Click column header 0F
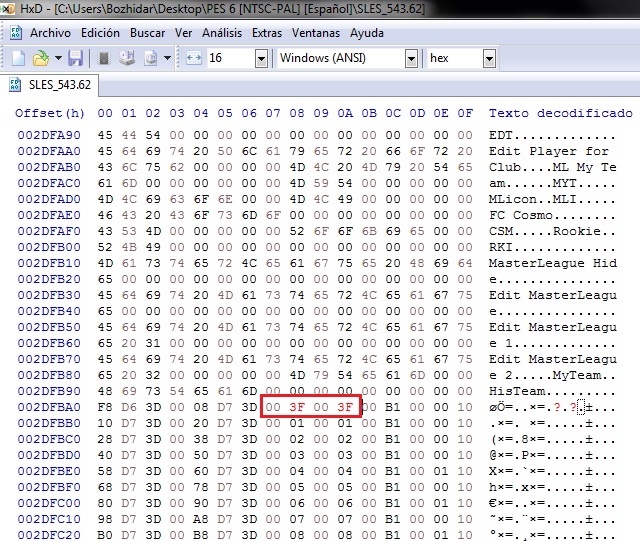This screenshot has width=640, height=541. point(465,113)
